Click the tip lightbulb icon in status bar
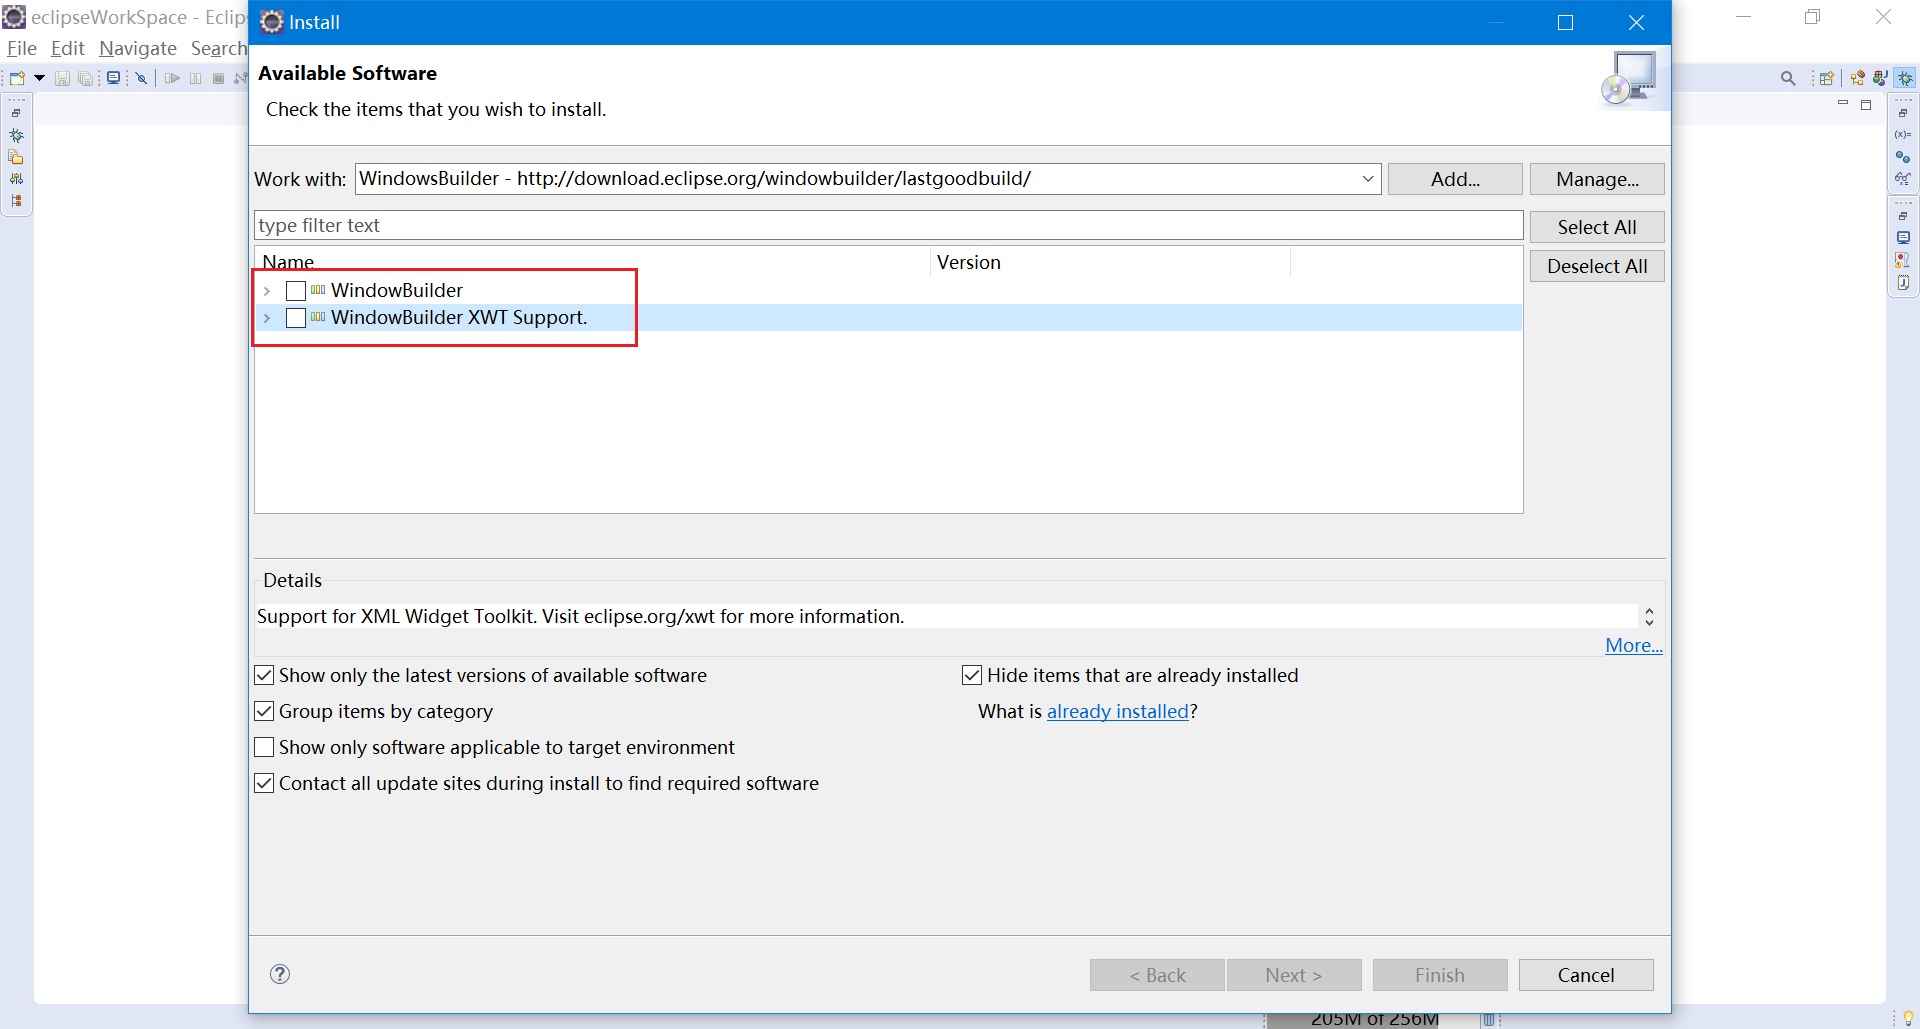 1908,1018
